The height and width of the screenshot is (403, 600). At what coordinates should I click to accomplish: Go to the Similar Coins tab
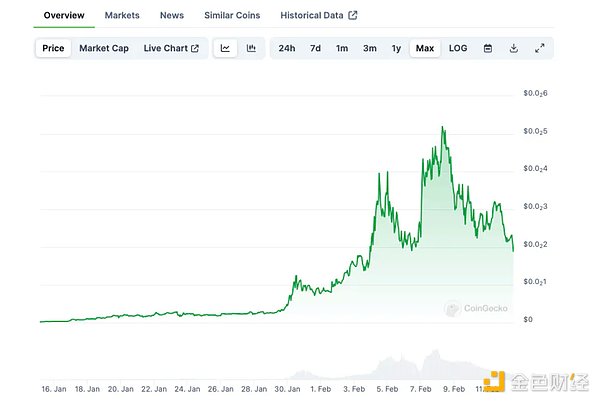click(x=234, y=16)
